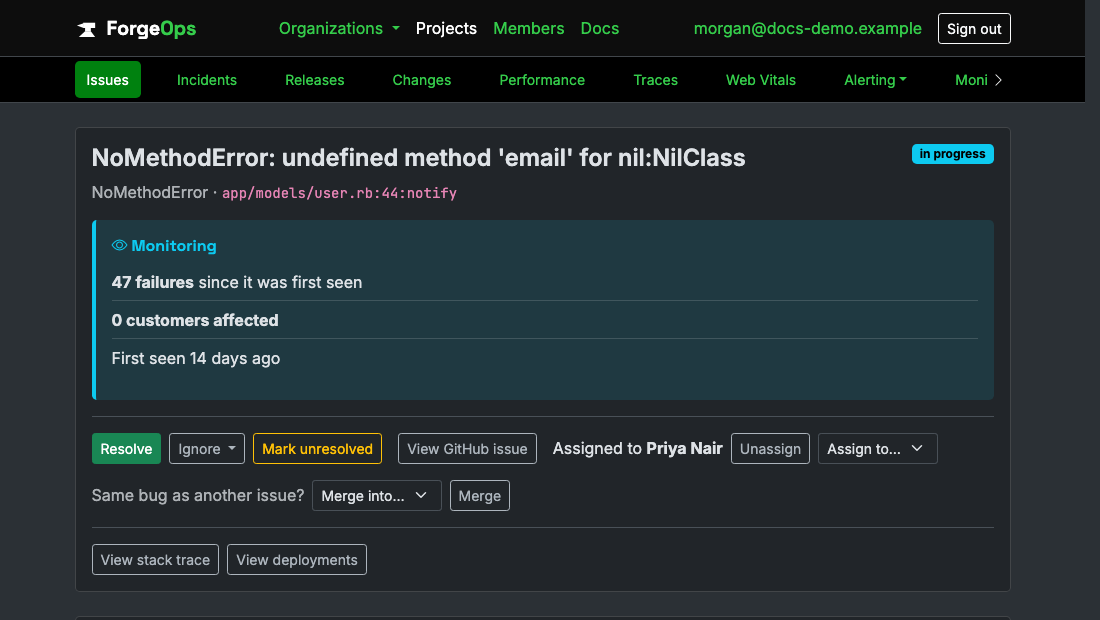Select the Issues tab
1100x620 pixels.
point(108,80)
